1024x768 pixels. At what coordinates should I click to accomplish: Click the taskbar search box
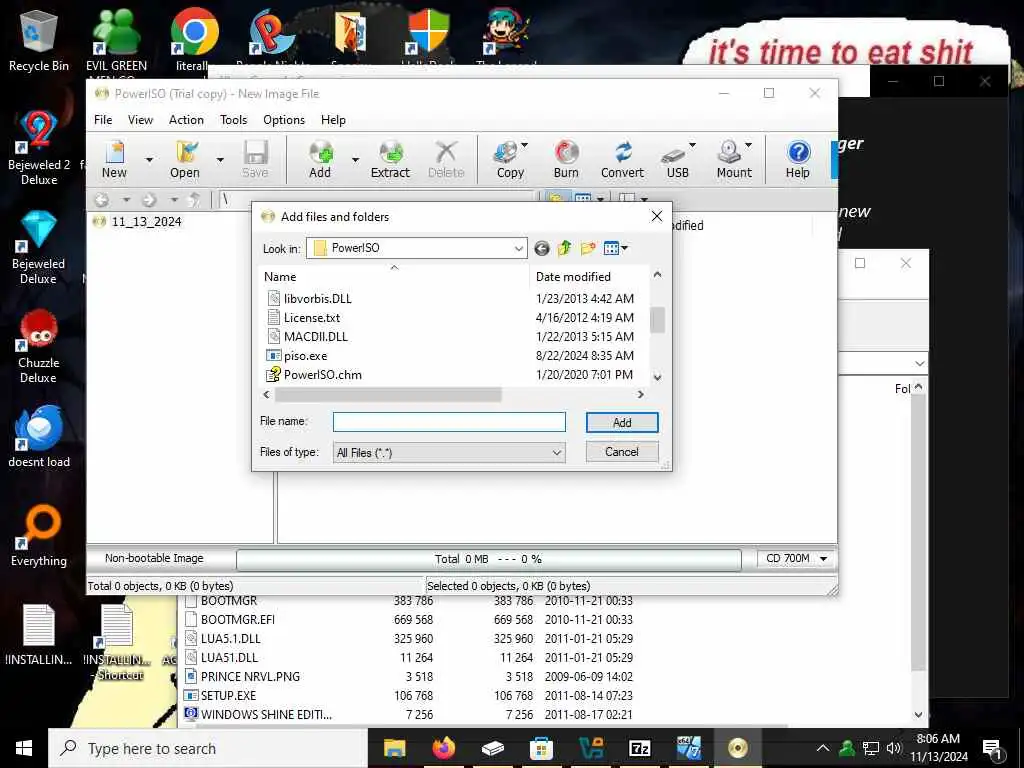[x=208, y=748]
